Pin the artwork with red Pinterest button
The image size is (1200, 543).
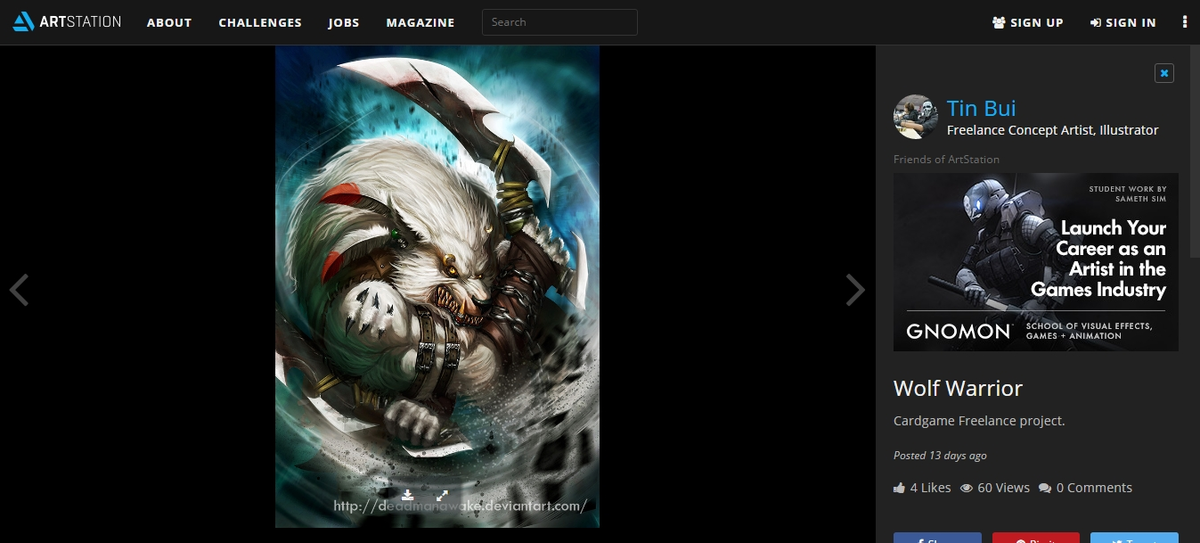pyautogui.click(x=1036, y=538)
